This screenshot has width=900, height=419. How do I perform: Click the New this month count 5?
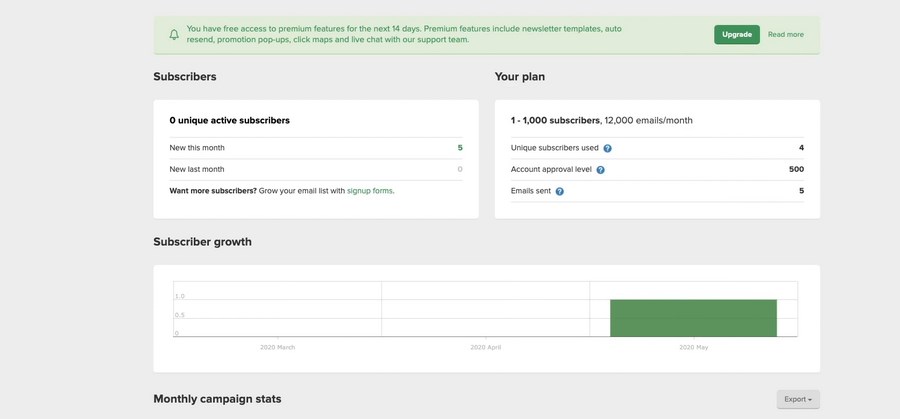pos(460,148)
